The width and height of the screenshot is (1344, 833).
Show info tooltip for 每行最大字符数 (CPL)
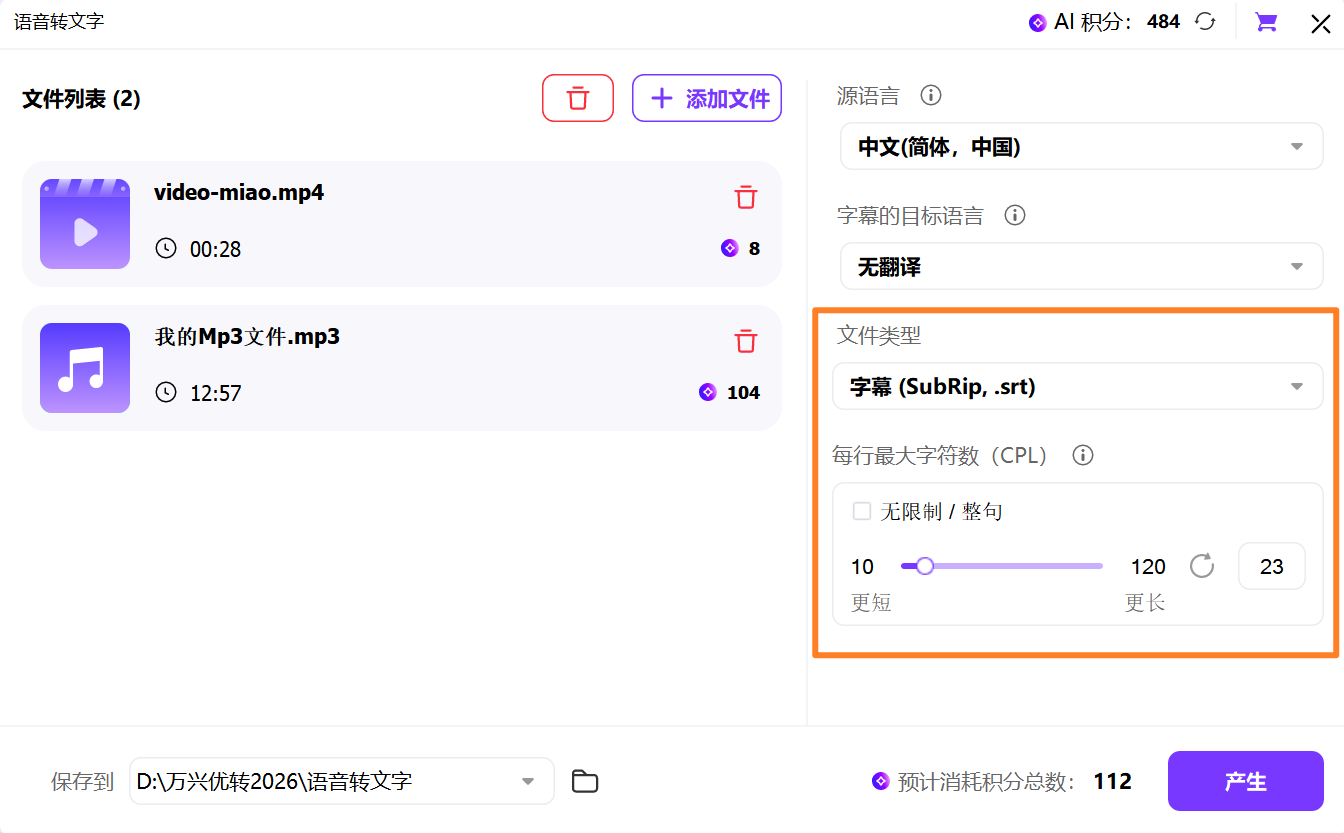1082,455
